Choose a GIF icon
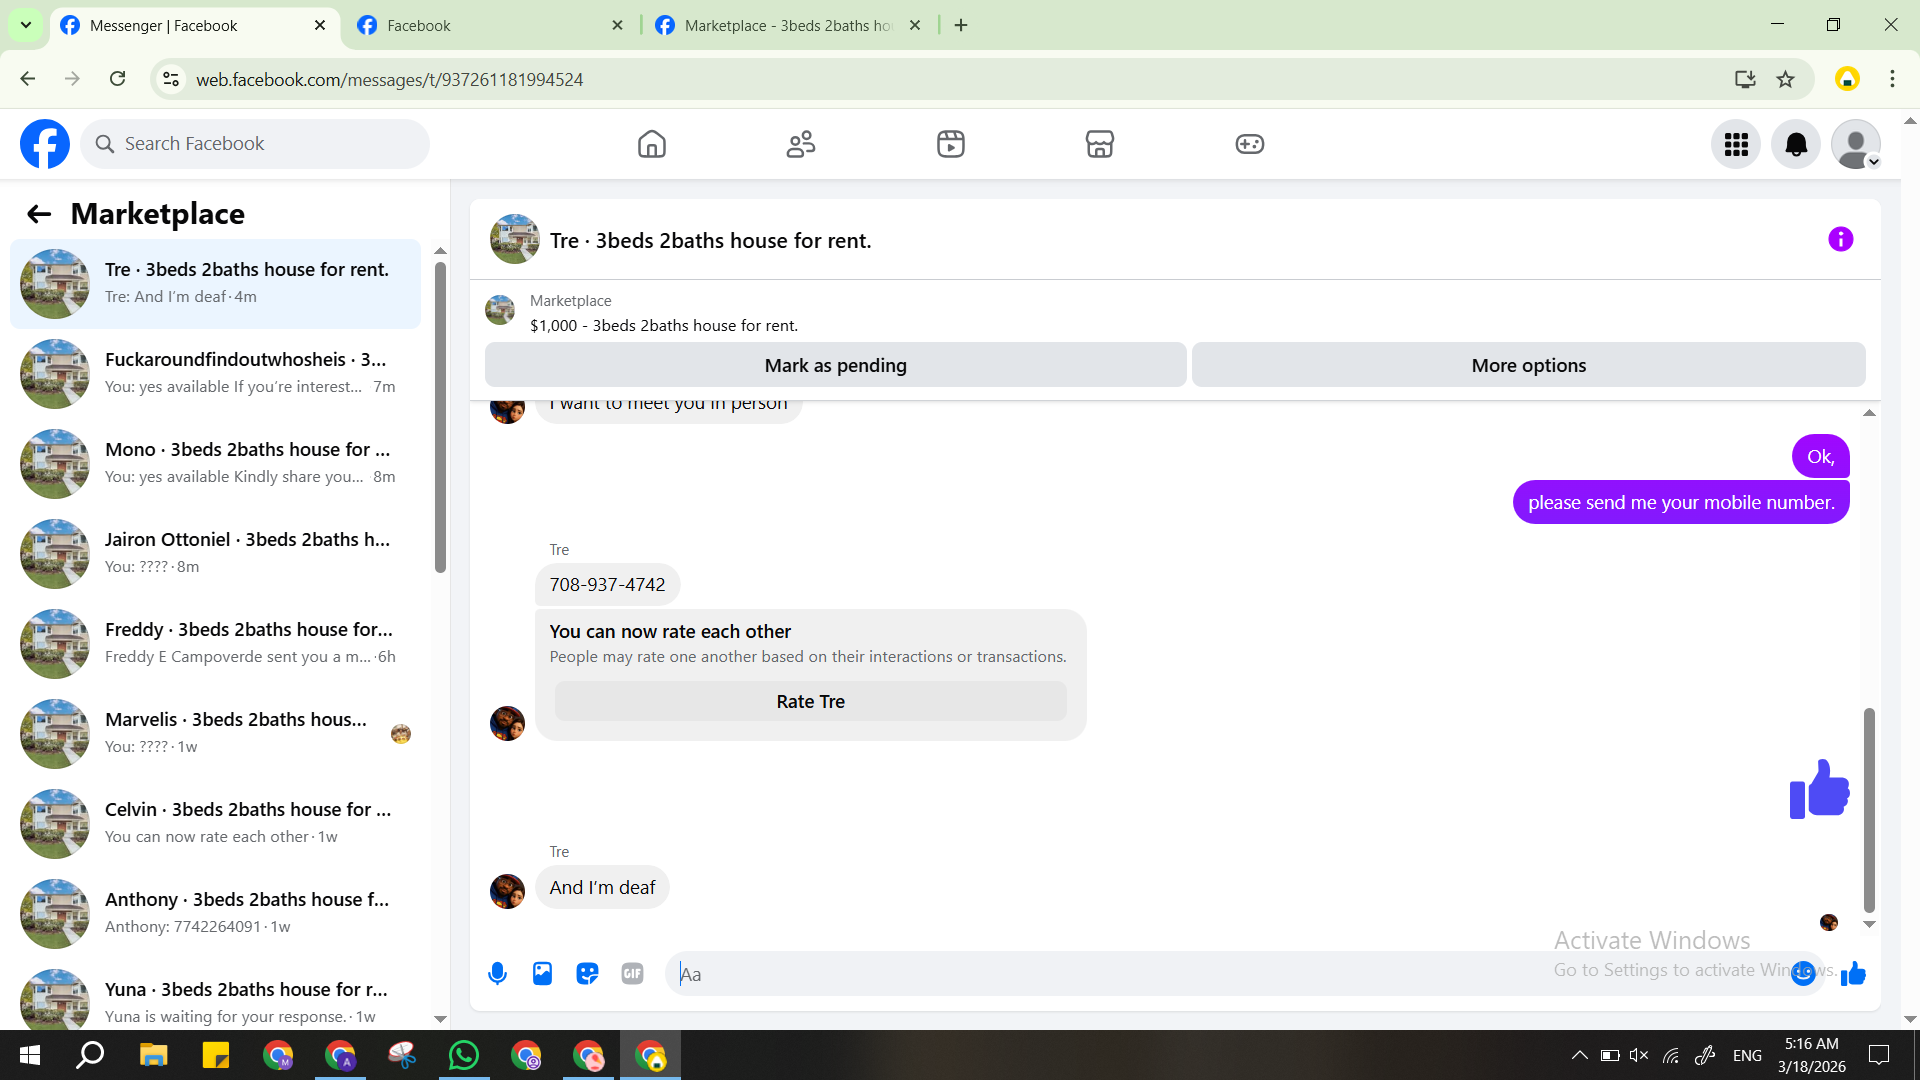 [x=632, y=973]
